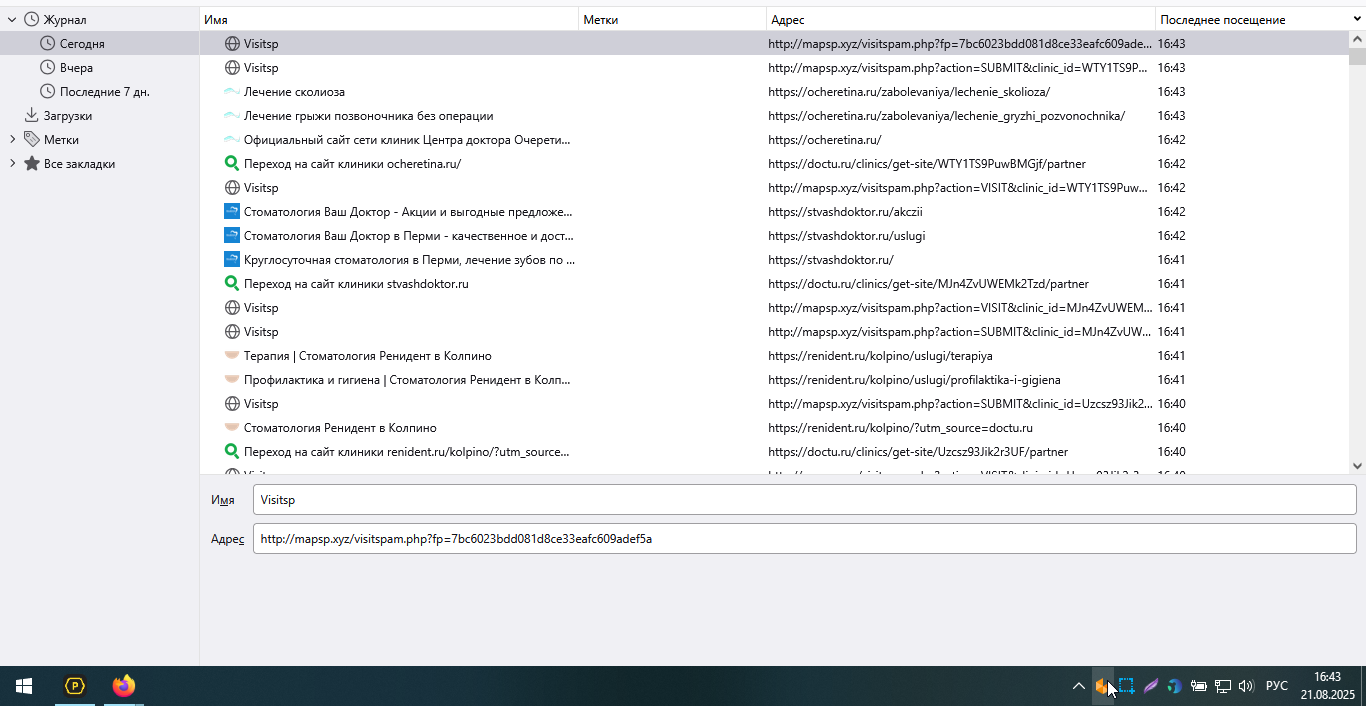Click the clock icon next to Вчера
Screen dimensions: 1366x706
click(x=48, y=67)
